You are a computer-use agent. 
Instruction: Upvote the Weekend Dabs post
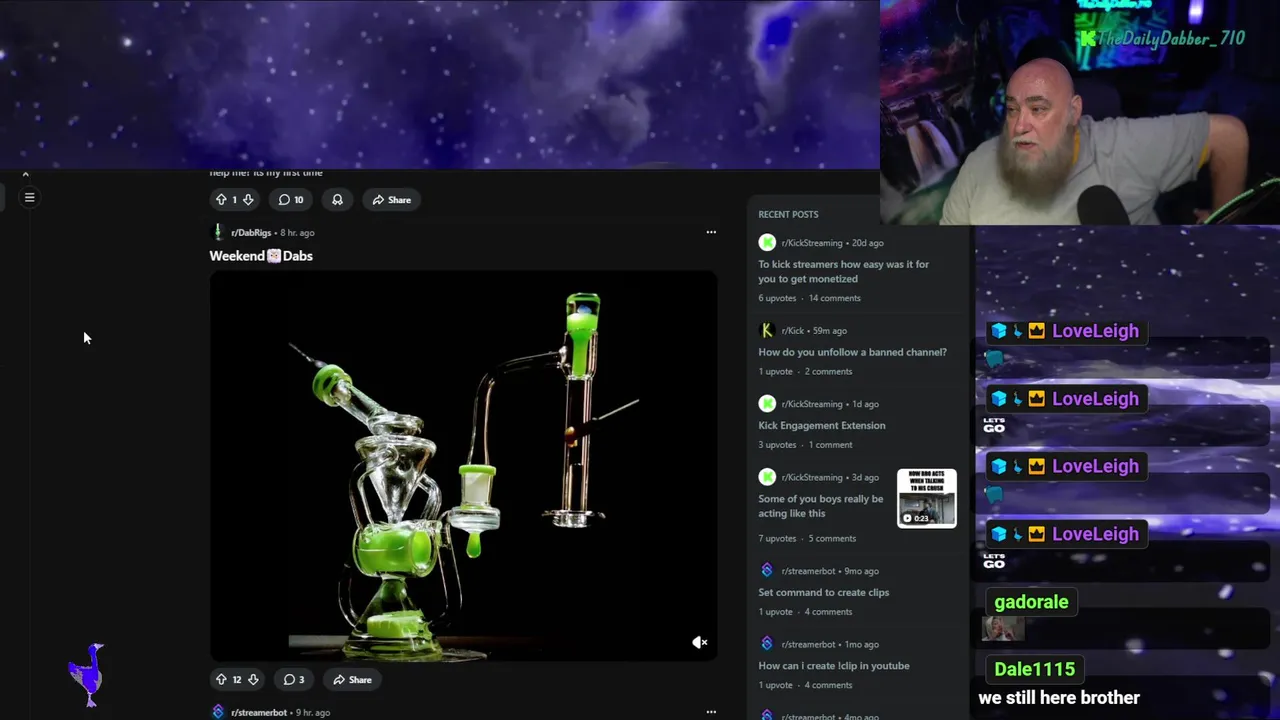point(221,680)
